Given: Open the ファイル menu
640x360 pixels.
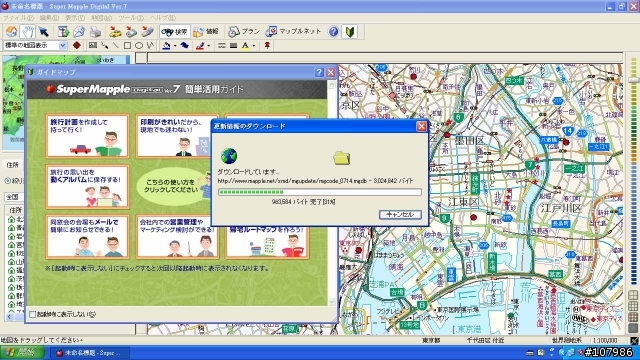Looking at the screenshot, I should [18, 18].
